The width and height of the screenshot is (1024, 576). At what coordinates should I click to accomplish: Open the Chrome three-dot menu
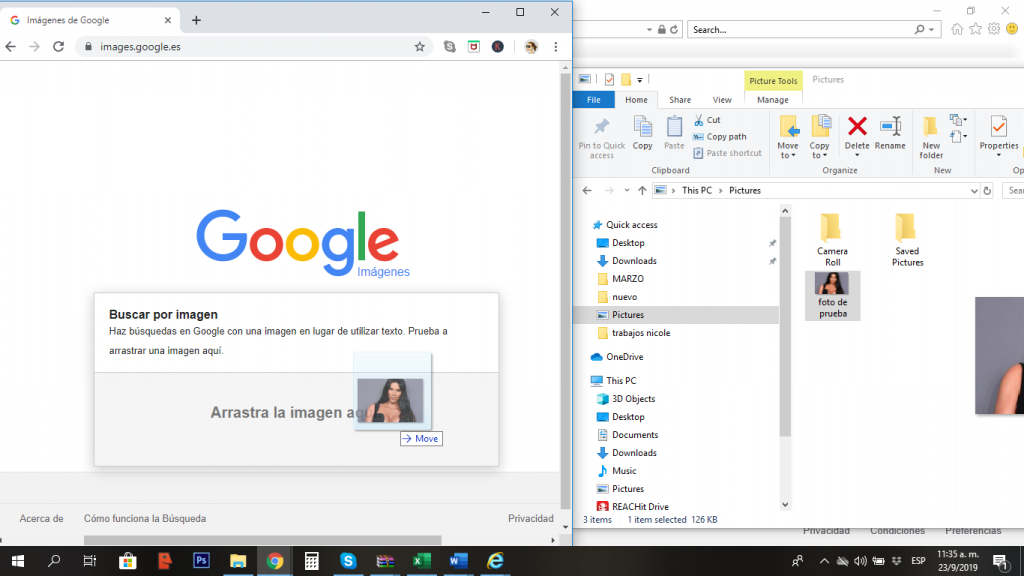click(x=556, y=46)
